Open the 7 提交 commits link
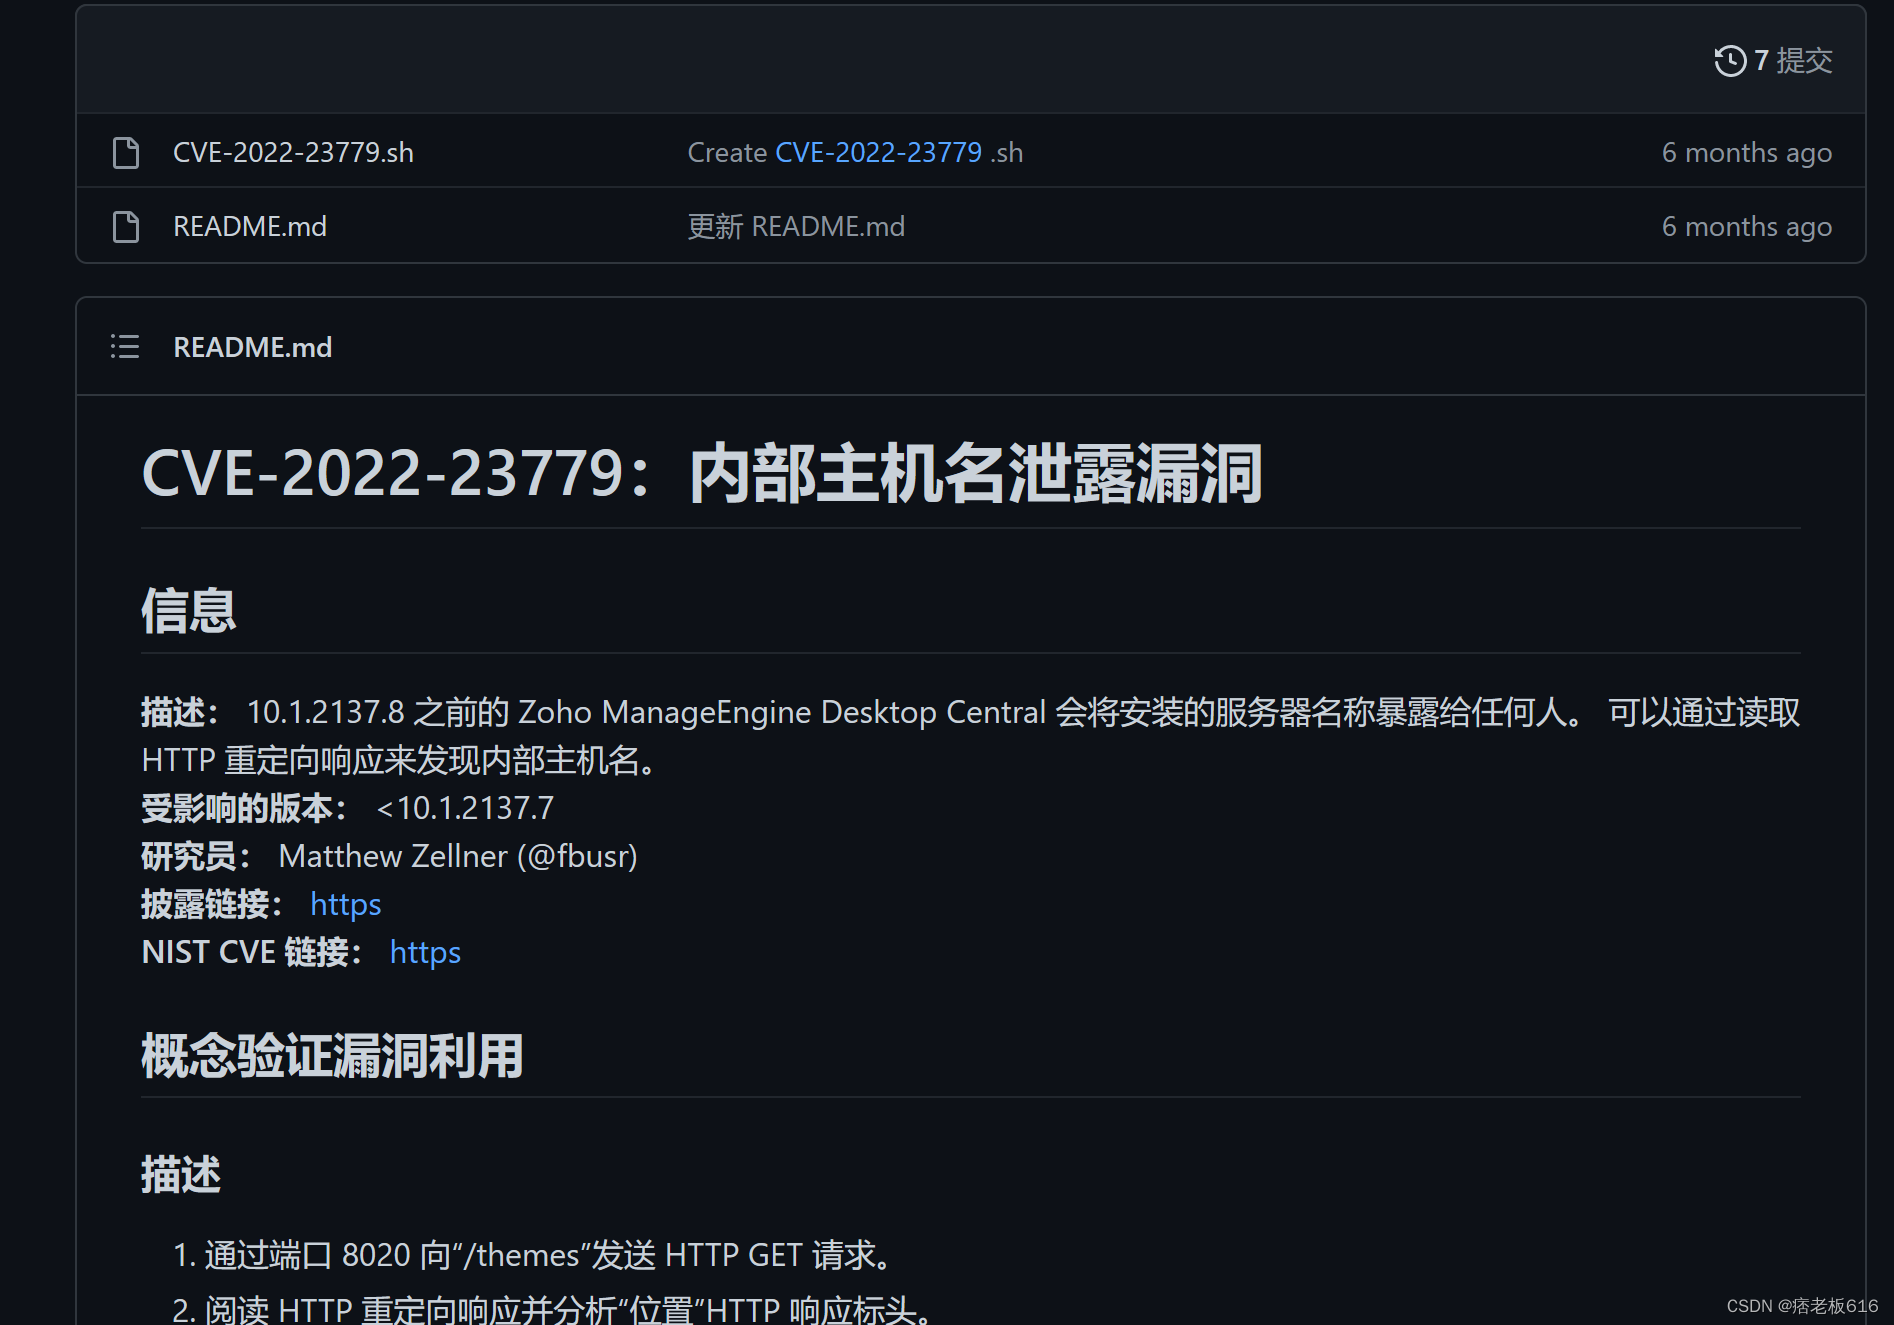This screenshot has width=1894, height=1325. click(x=1793, y=61)
